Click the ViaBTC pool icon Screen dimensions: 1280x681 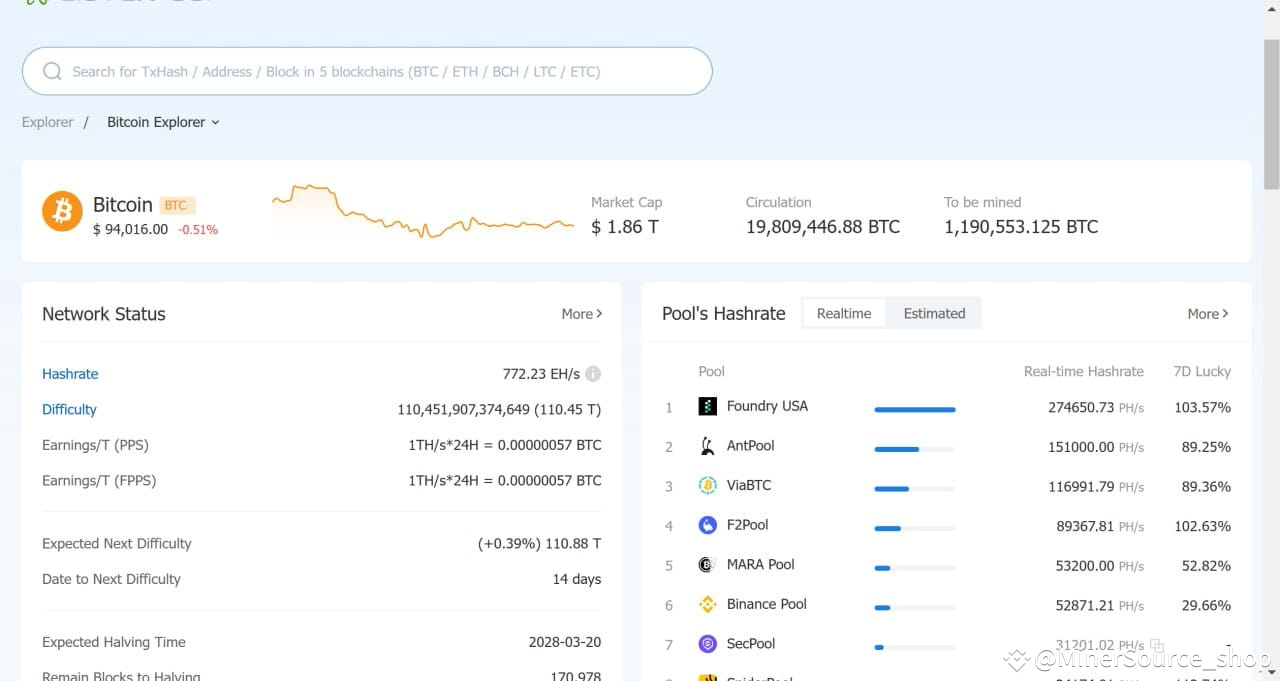pyautogui.click(x=707, y=485)
